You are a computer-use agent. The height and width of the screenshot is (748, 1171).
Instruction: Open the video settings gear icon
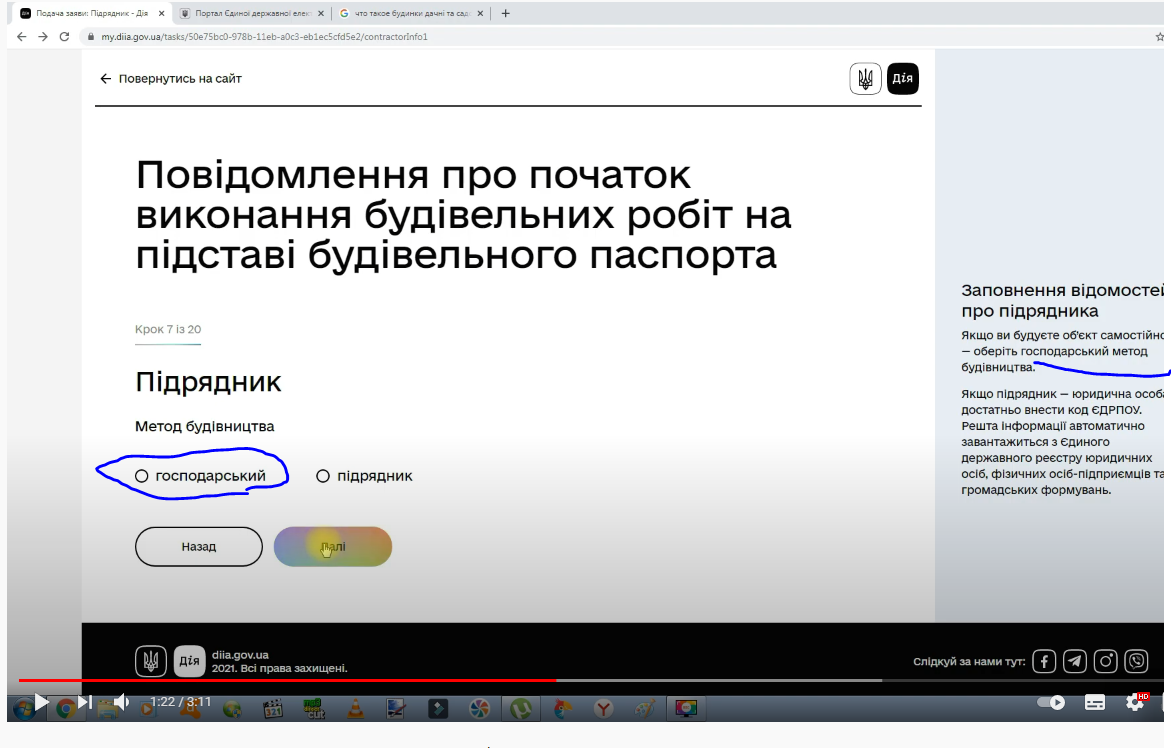tap(1135, 702)
